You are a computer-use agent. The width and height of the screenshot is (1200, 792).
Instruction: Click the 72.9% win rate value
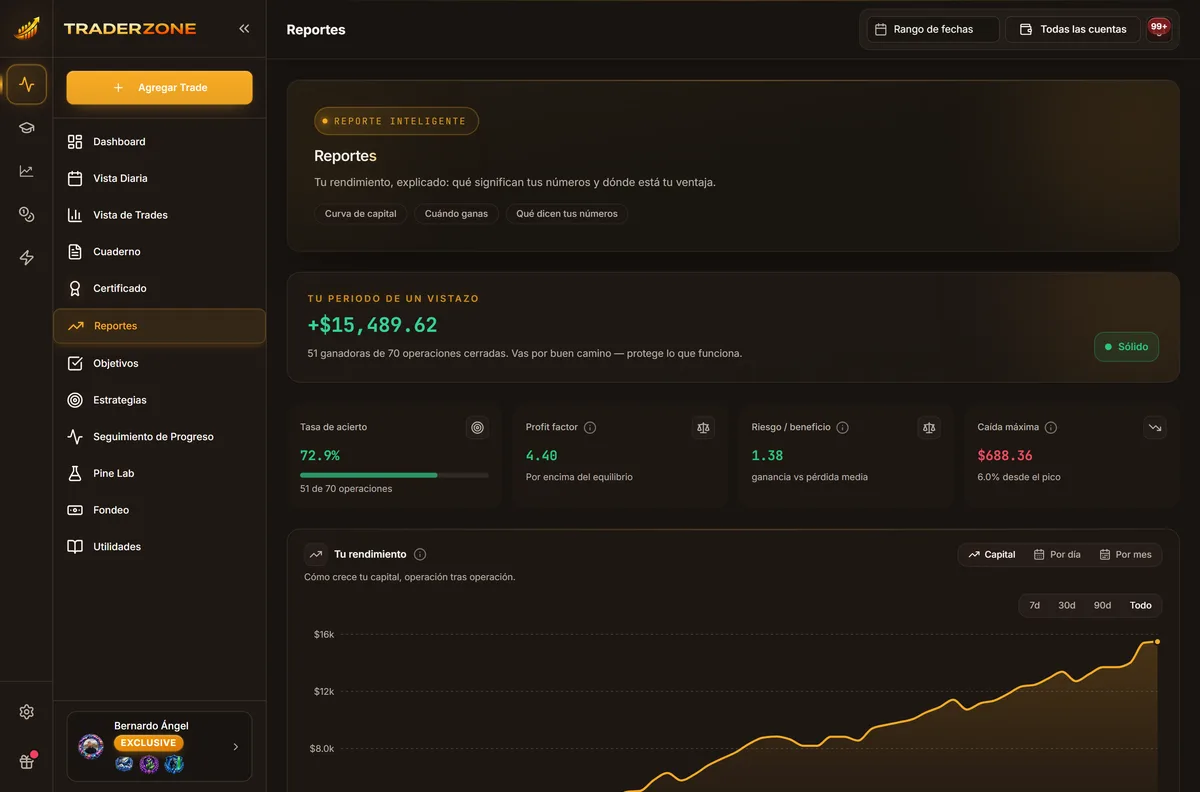click(320, 455)
